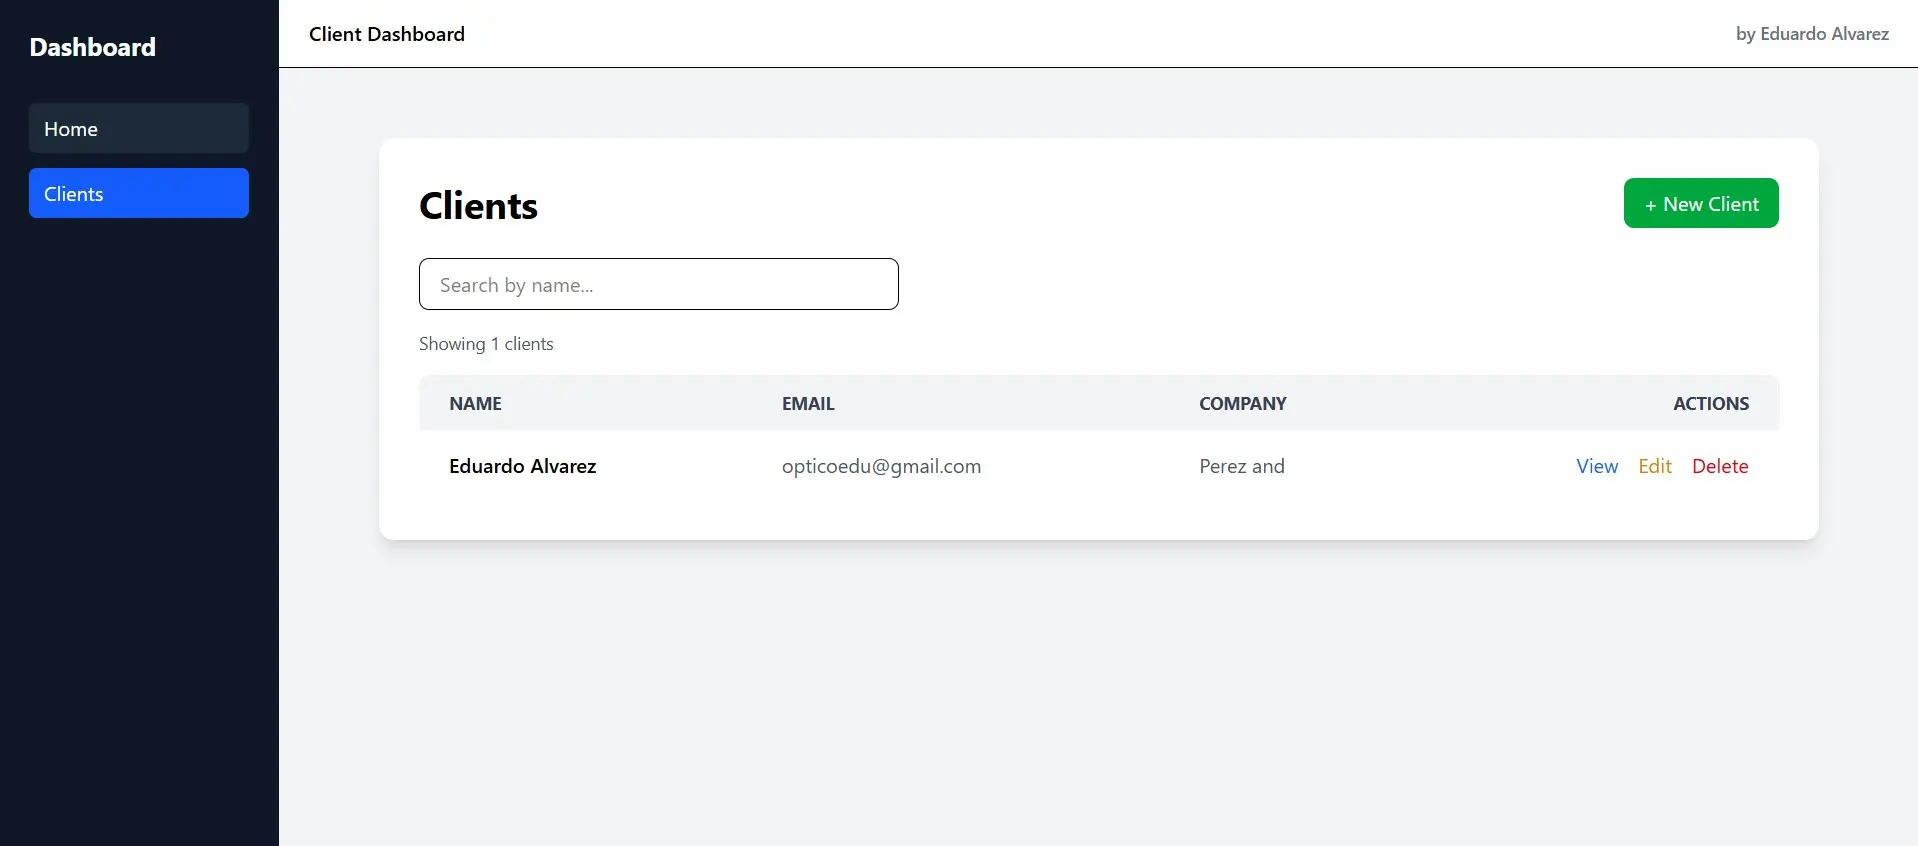Click the NAME column header
The height and width of the screenshot is (846, 1918).
point(475,404)
